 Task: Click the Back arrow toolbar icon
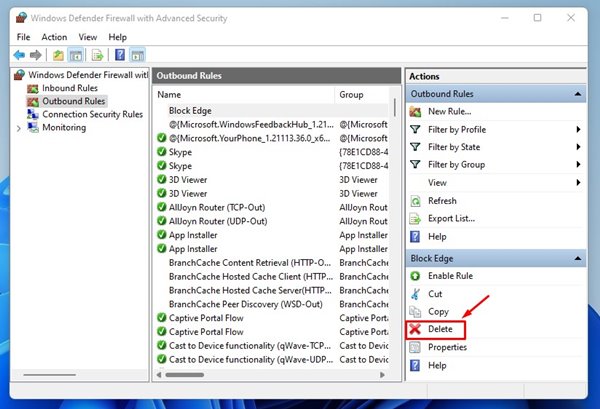pyautogui.click(x=19, y=55)
